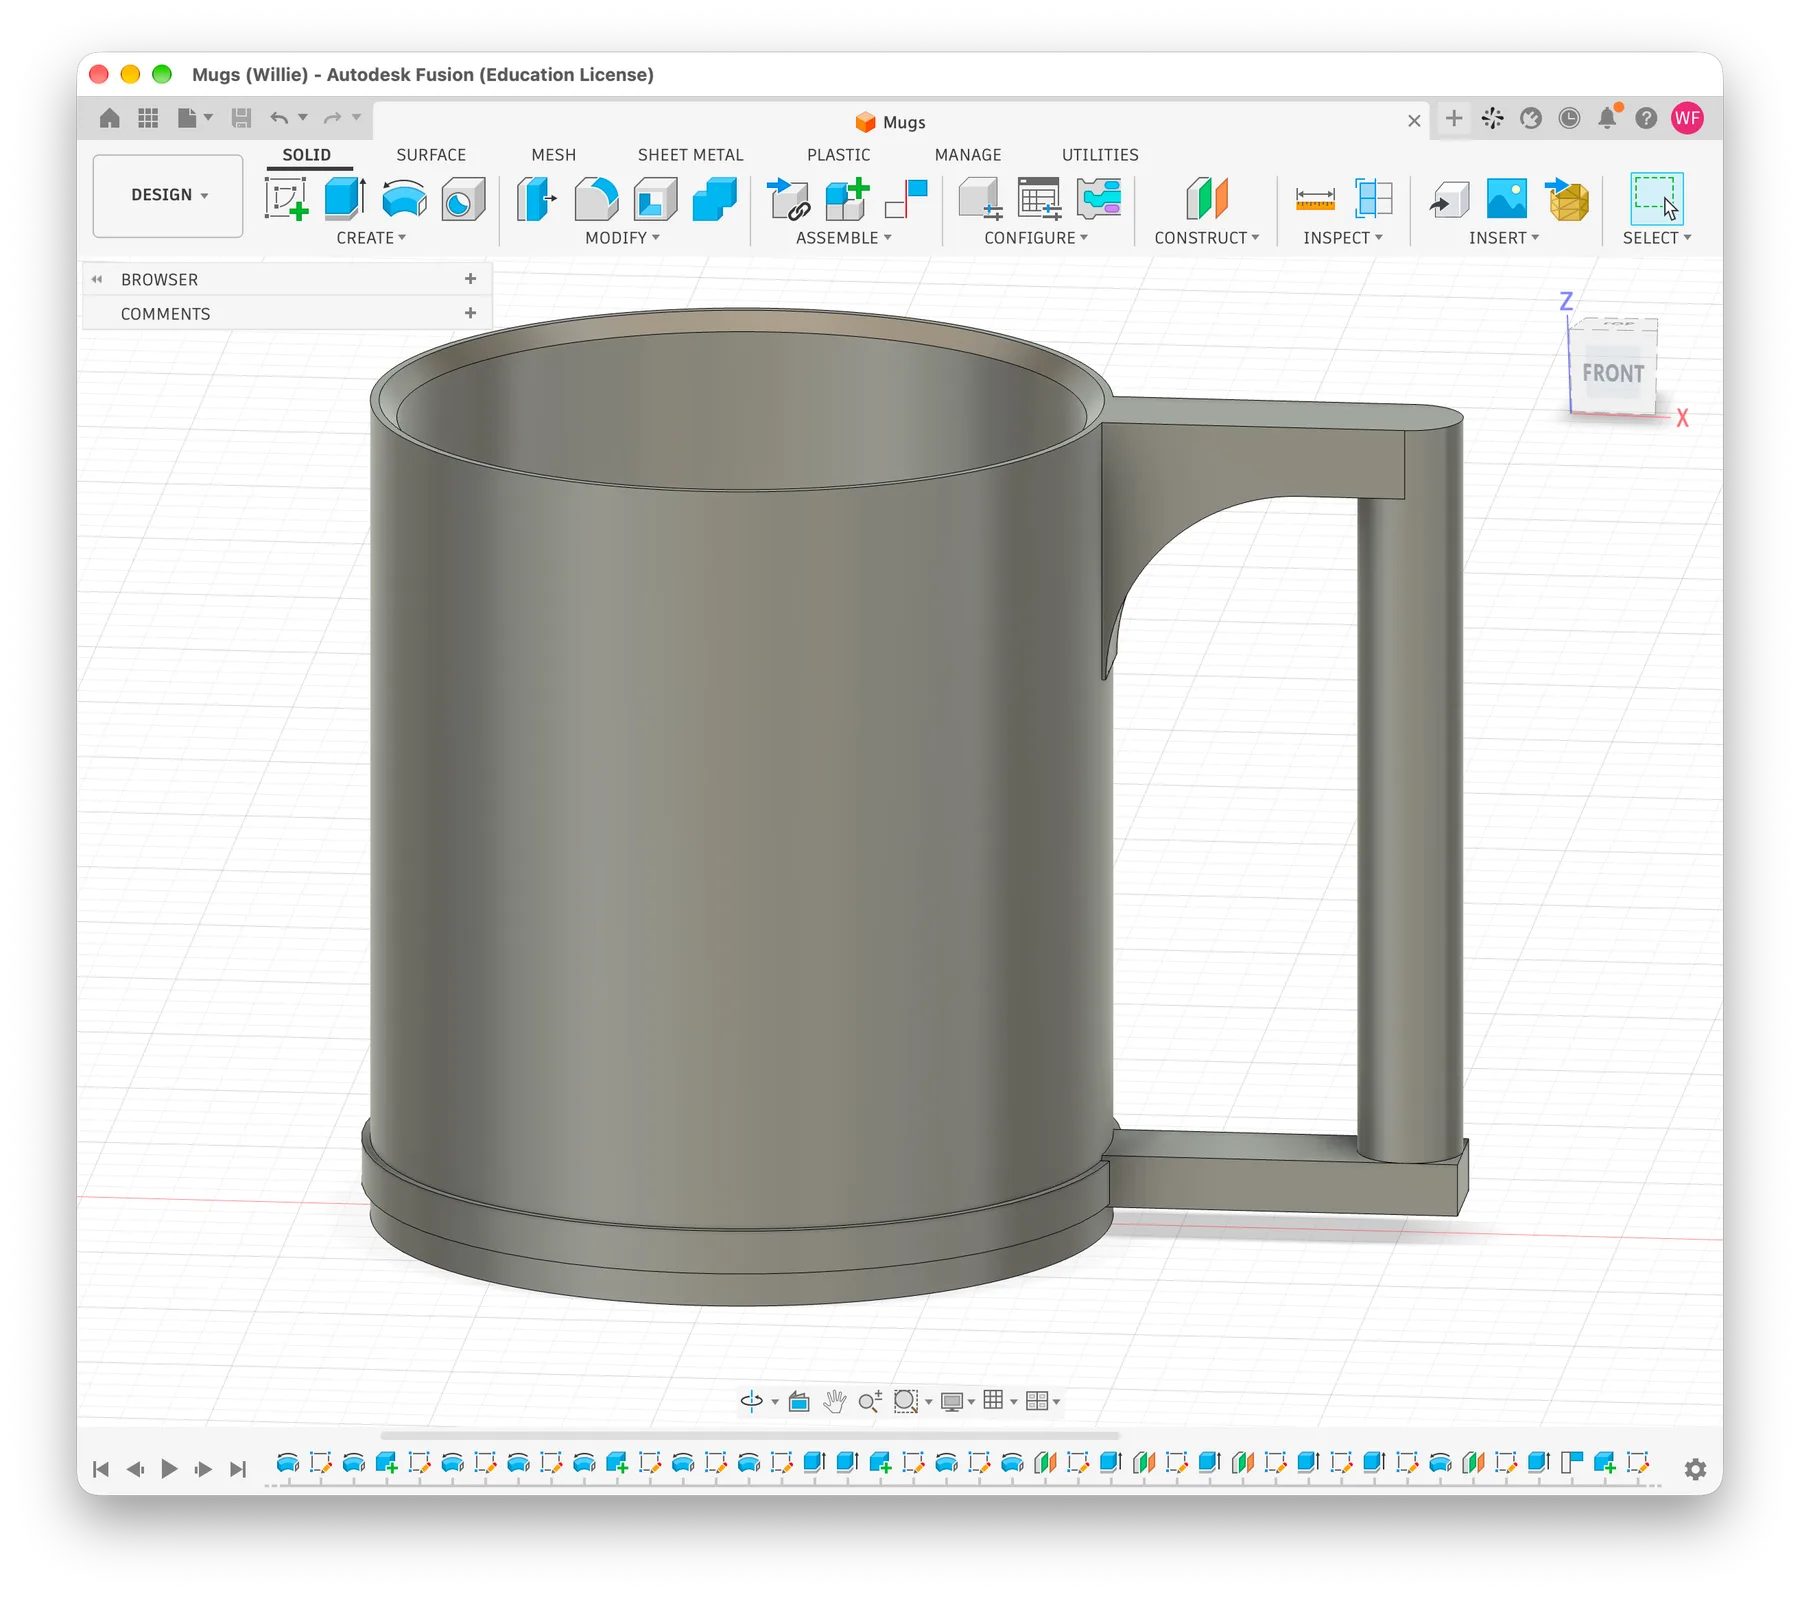Open the Change Parameters table icon
This screenshot has height=1597, width=1800.
click(1039, 198)
